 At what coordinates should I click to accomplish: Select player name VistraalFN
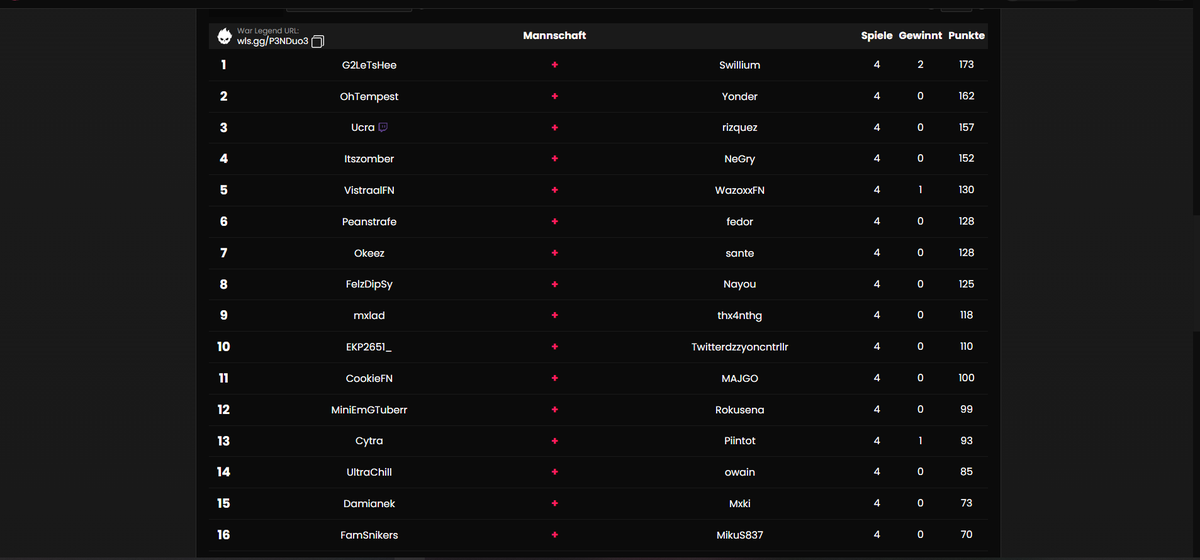pos(369,190)
